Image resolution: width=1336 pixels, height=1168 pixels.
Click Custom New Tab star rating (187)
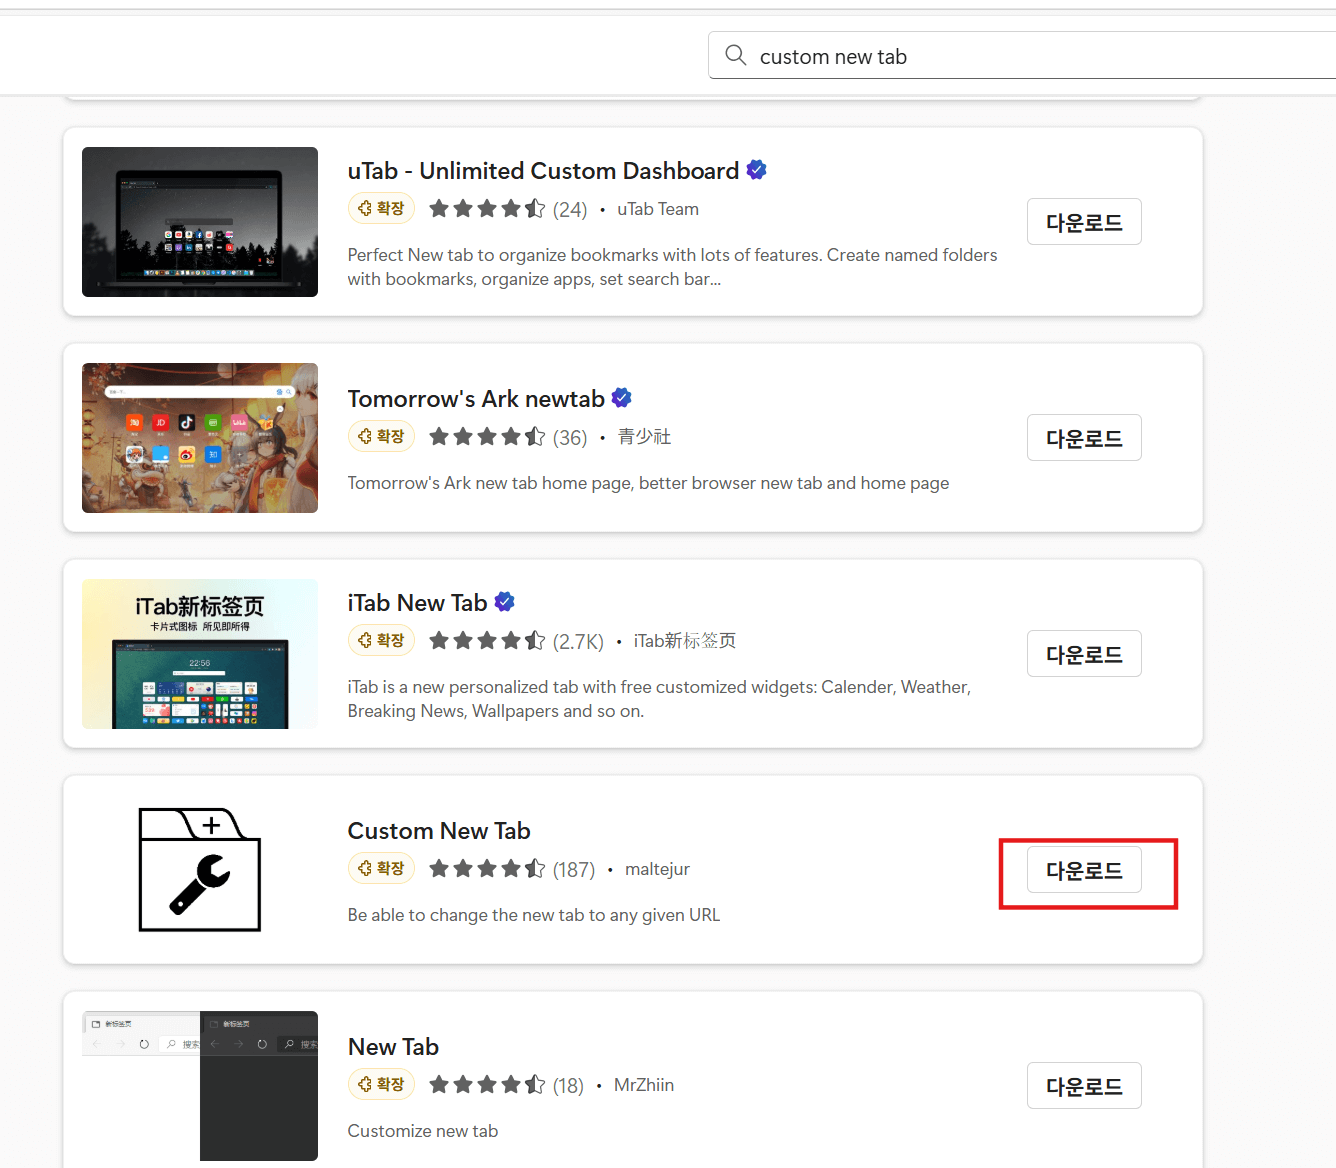pos(512,869)
